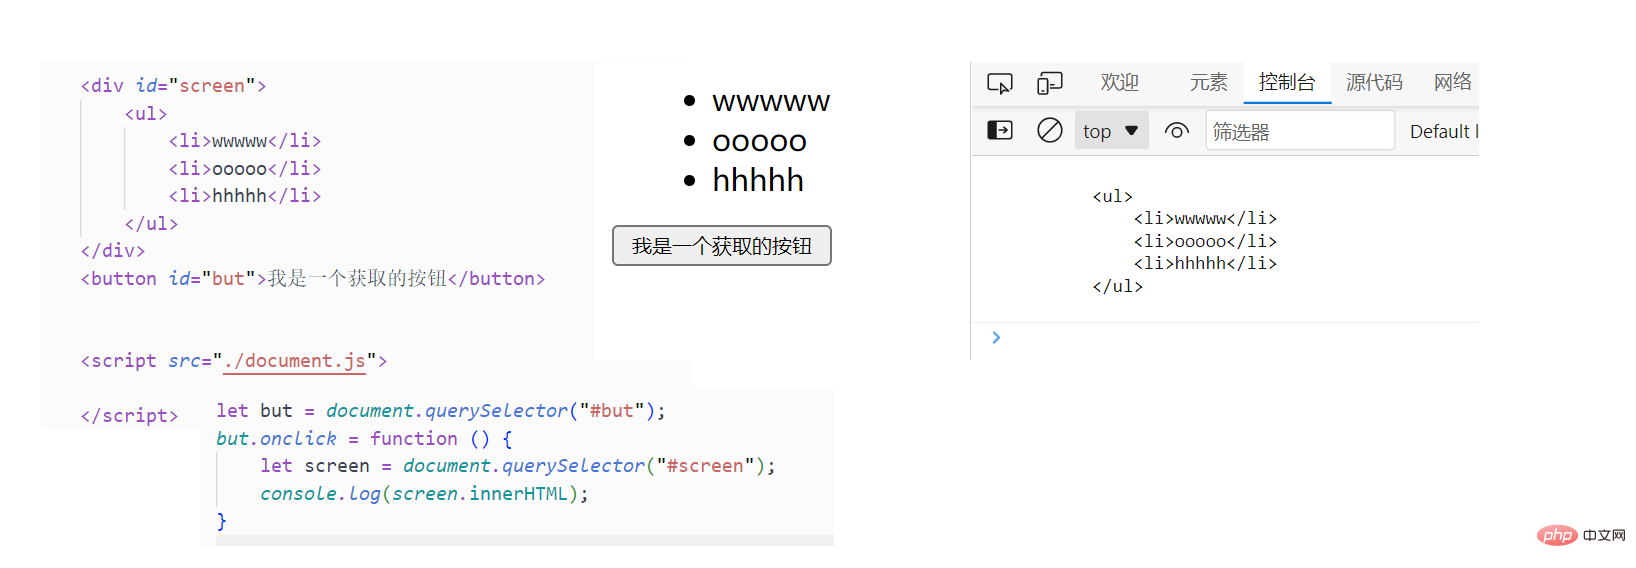This screenshot has width=1636, height=568.
Task: Click the <div id="screen"> code line
Action: pyautogui.click(x=173, y=86)
